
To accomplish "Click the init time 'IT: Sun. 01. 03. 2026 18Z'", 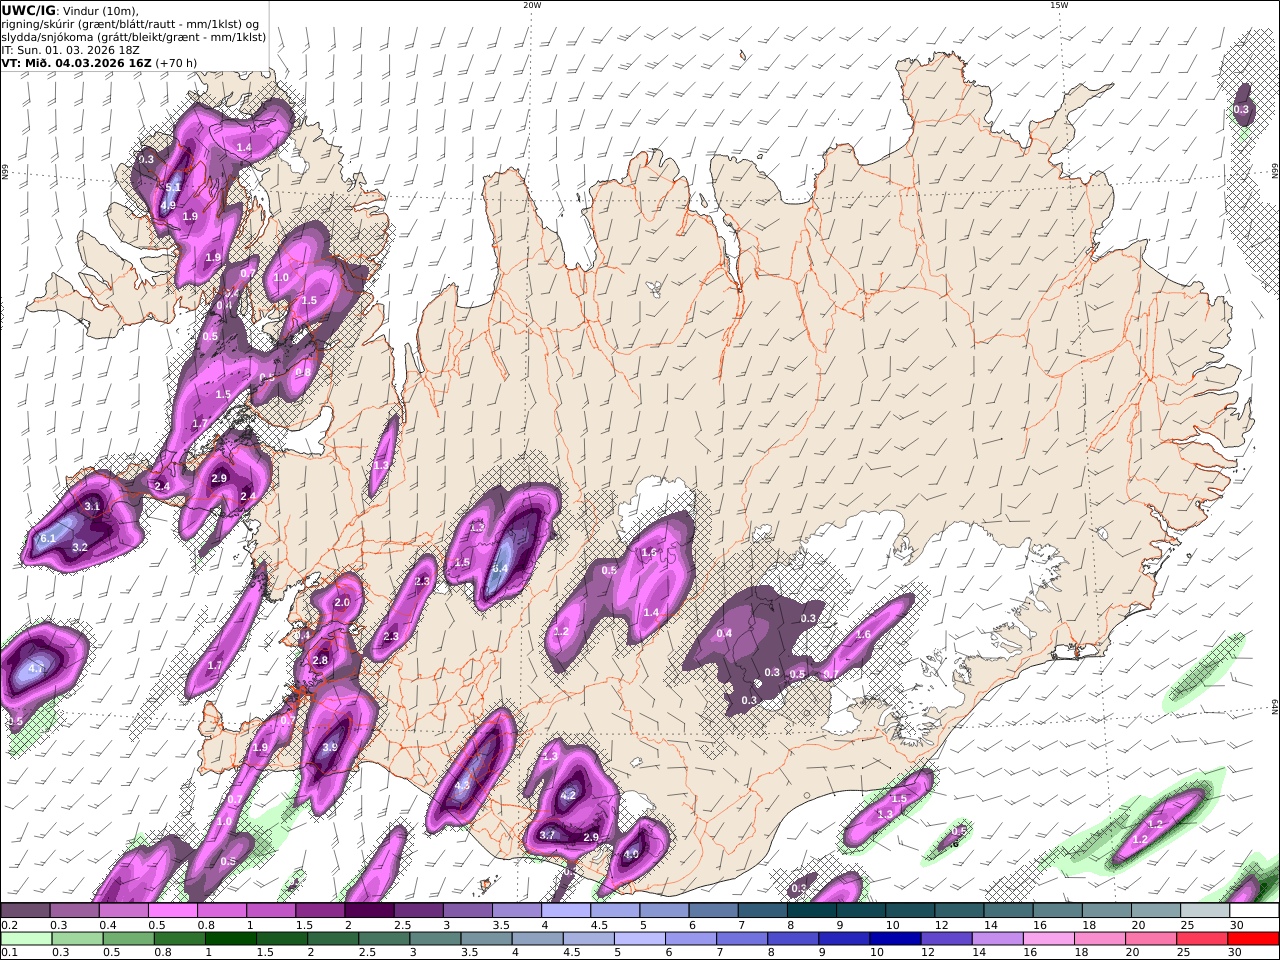I will pos(68,49).
